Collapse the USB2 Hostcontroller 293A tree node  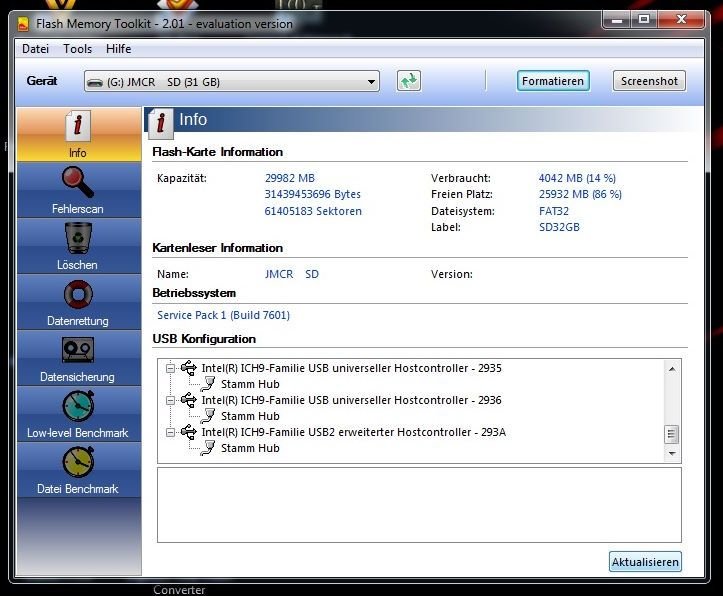(x=171, y=432)
